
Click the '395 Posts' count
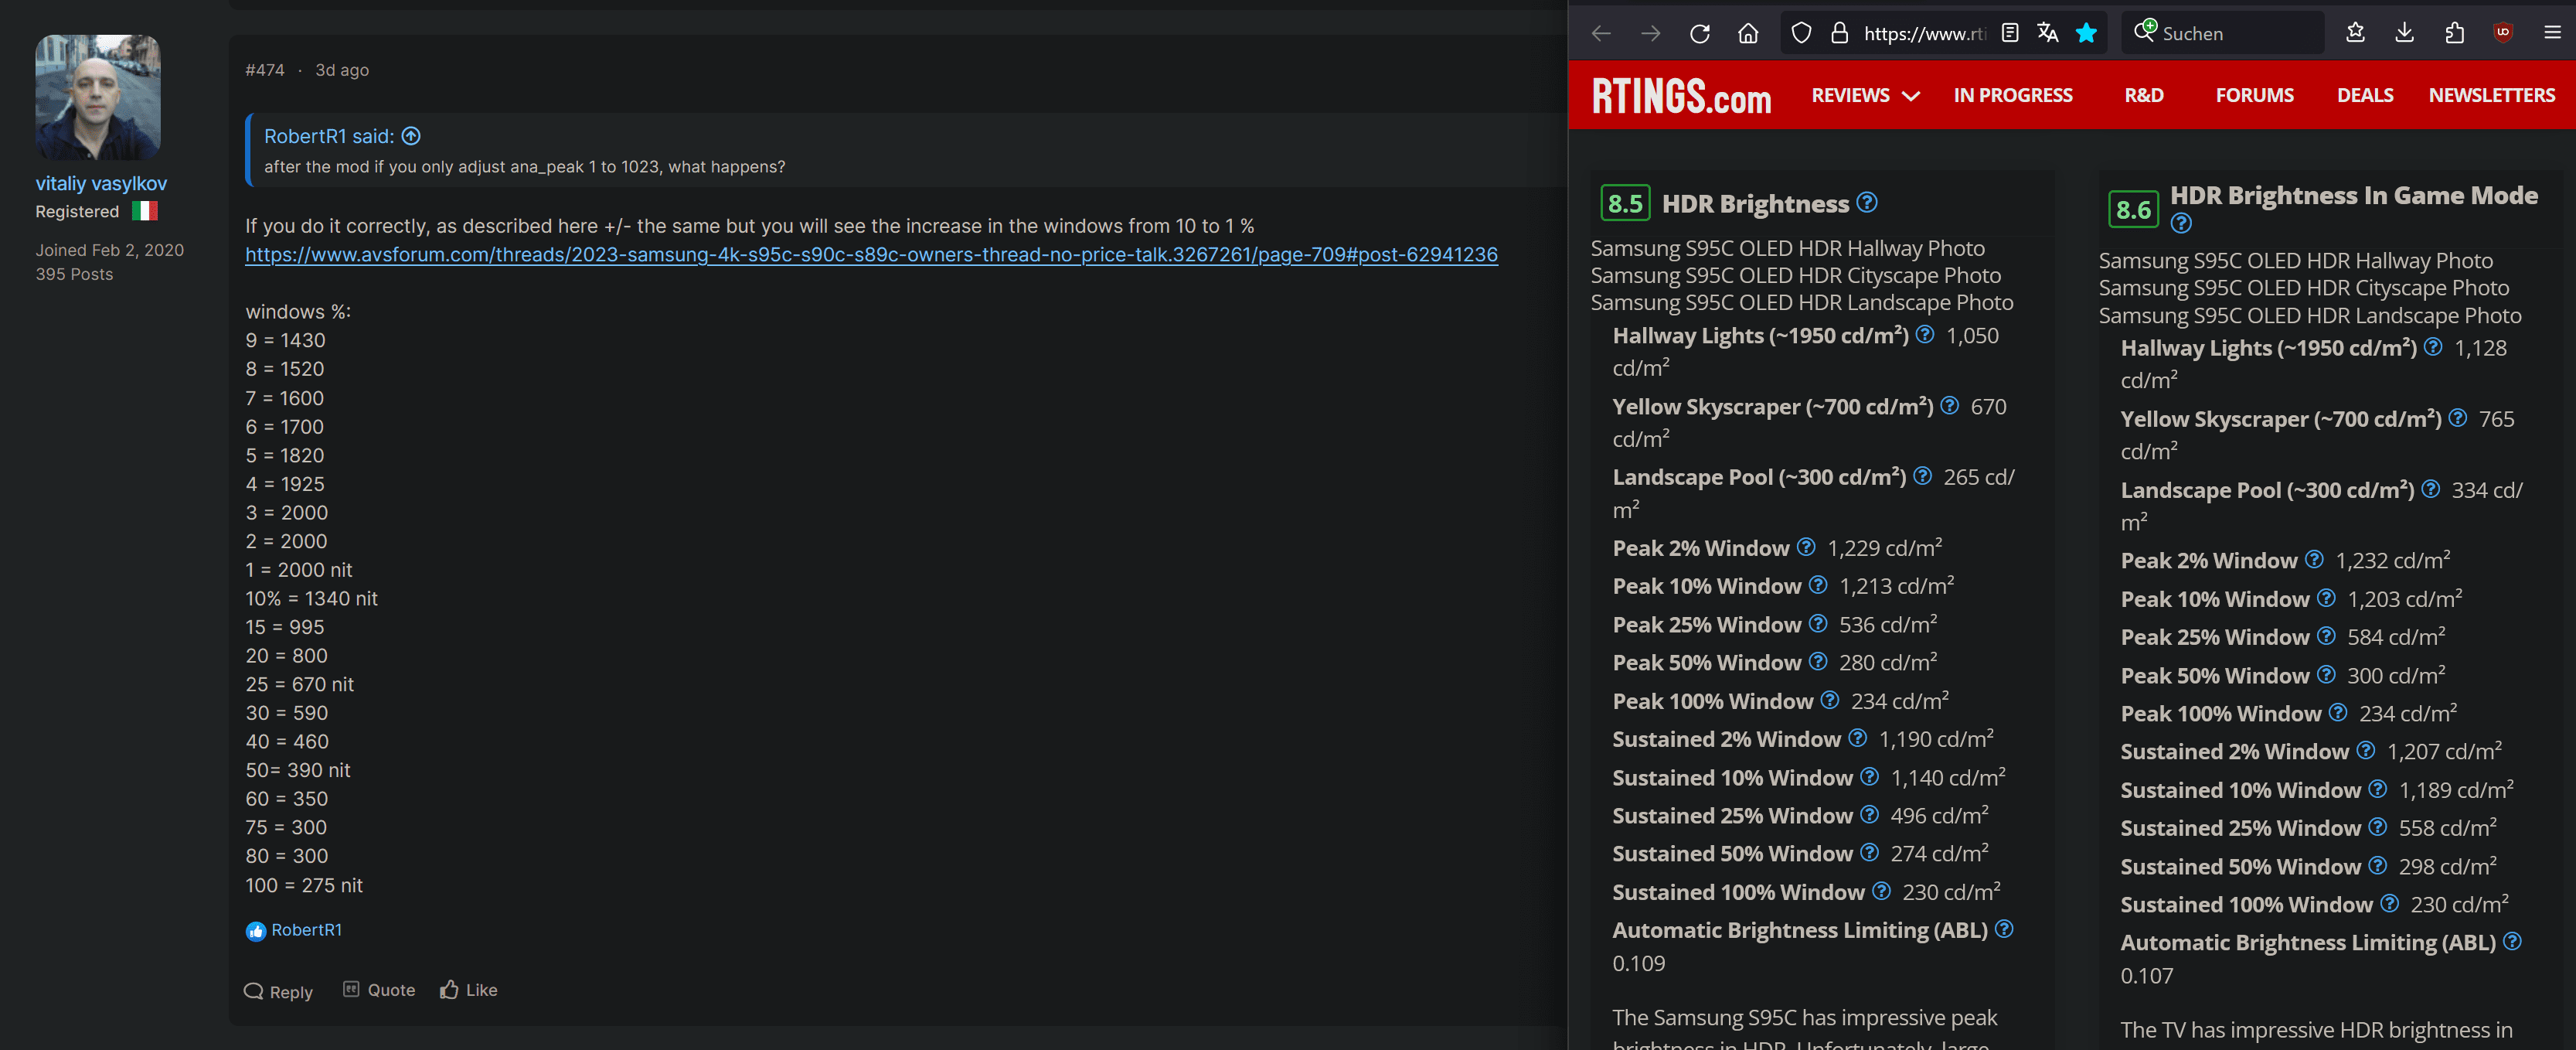pyautogui.click(x=74, y=274)
